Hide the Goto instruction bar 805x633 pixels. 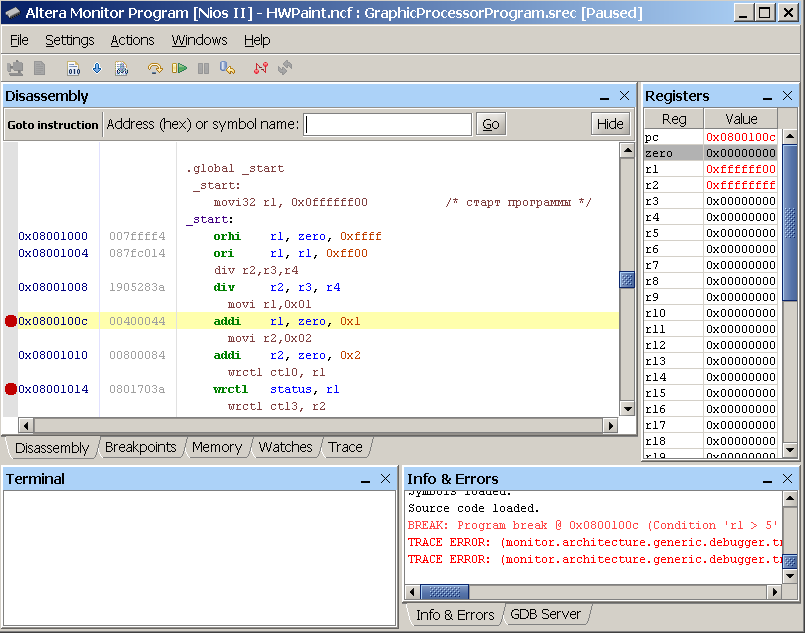pos(610,124)
